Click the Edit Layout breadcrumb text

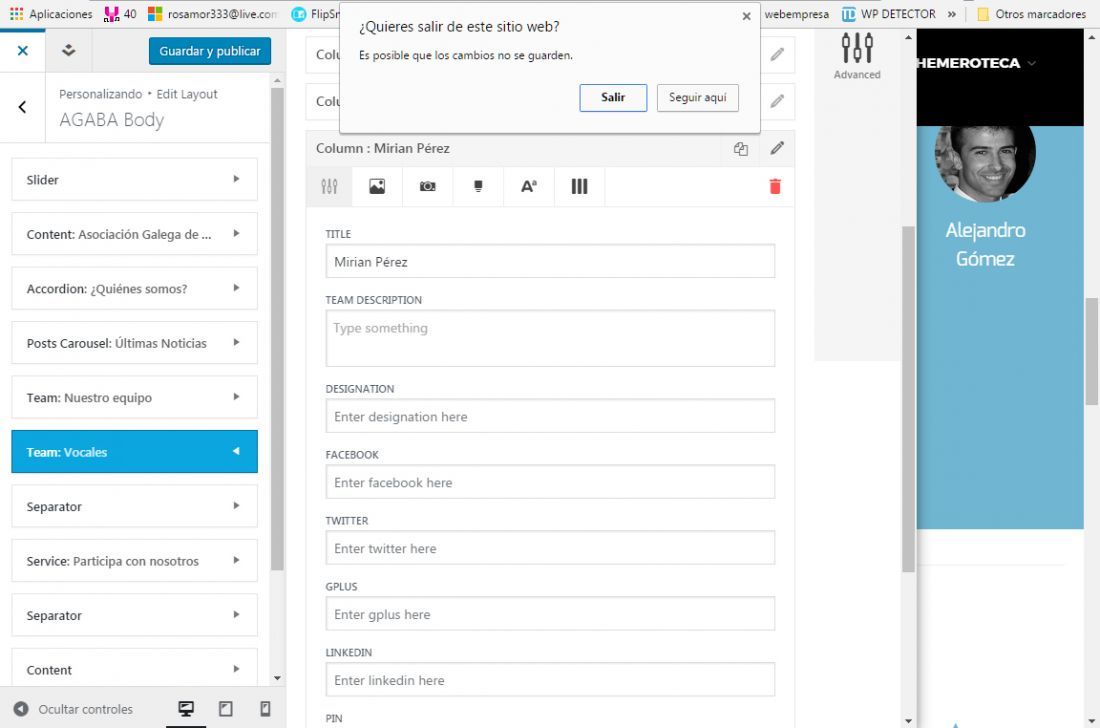click(x=187, y=94)
